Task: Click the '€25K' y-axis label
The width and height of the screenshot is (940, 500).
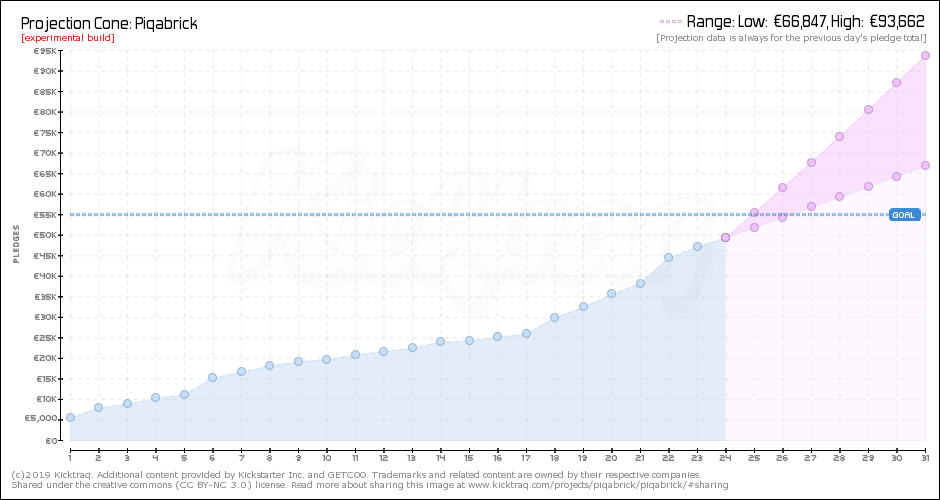Action: coord(46,338)
